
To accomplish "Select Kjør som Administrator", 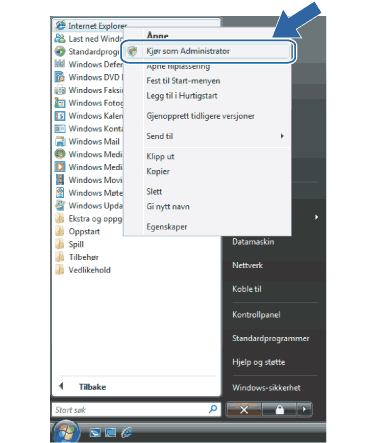I will point(208,51).
